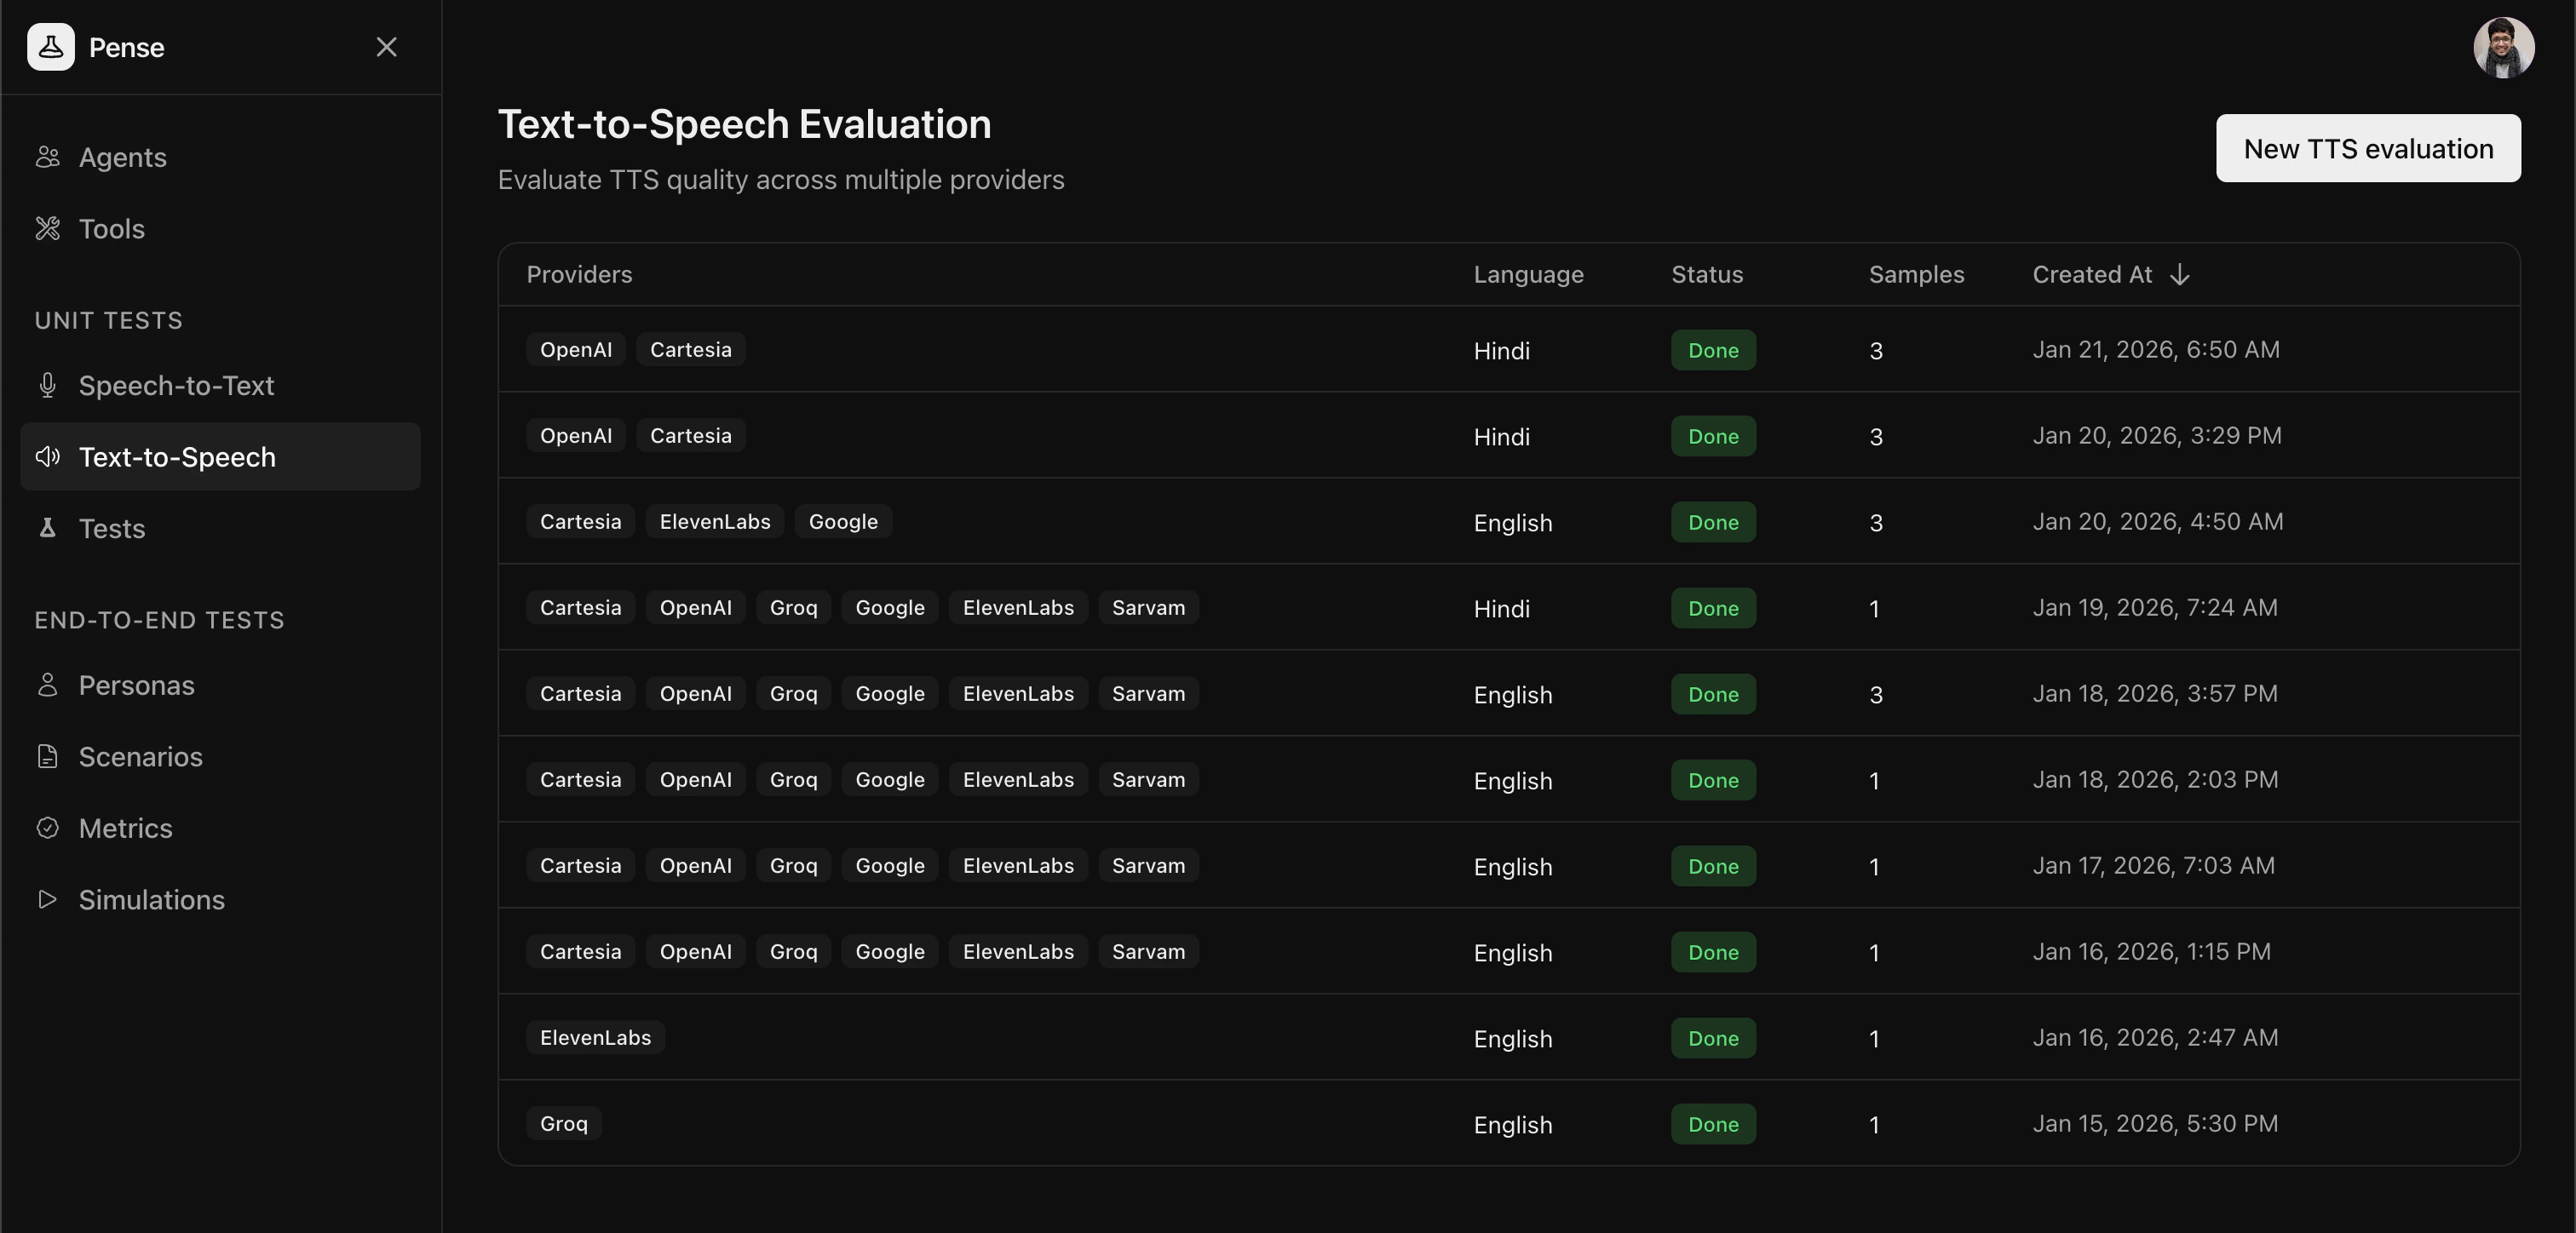Select Tests in the sidebar menu
Image resolution: width=2576 pixels, height=1233 pixels.
pyautogui.click(x=112, y=529)
